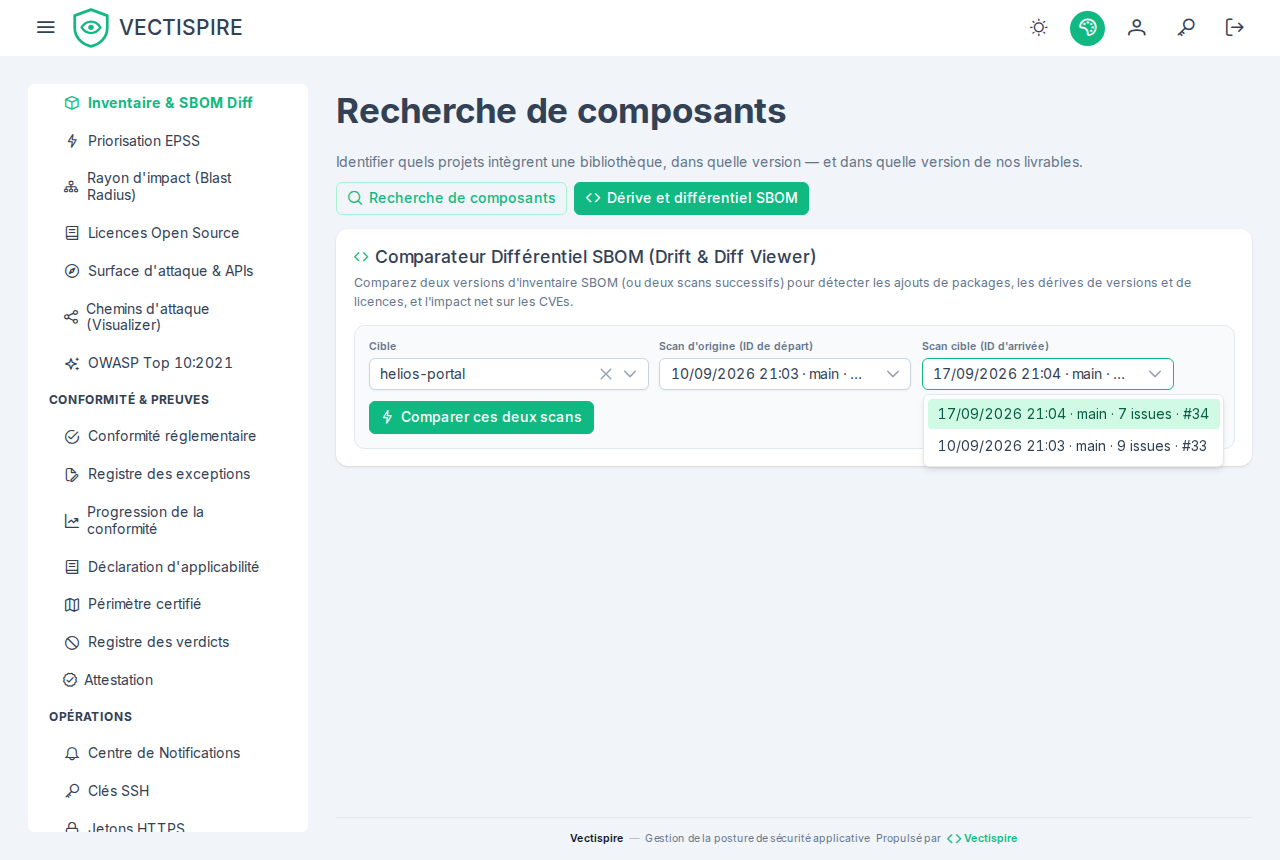Click the Recherche de composants page heading
1280x860 pixels.
[561, 111]
